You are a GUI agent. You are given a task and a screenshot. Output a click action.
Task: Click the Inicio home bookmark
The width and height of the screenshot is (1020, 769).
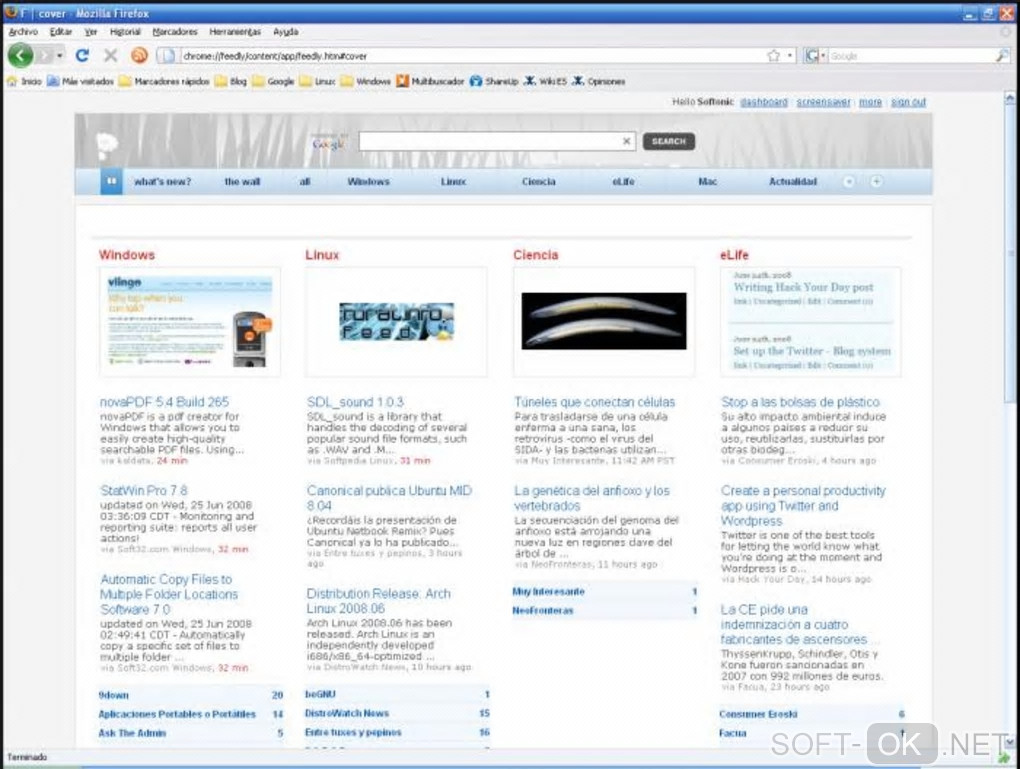coord(24,81)
